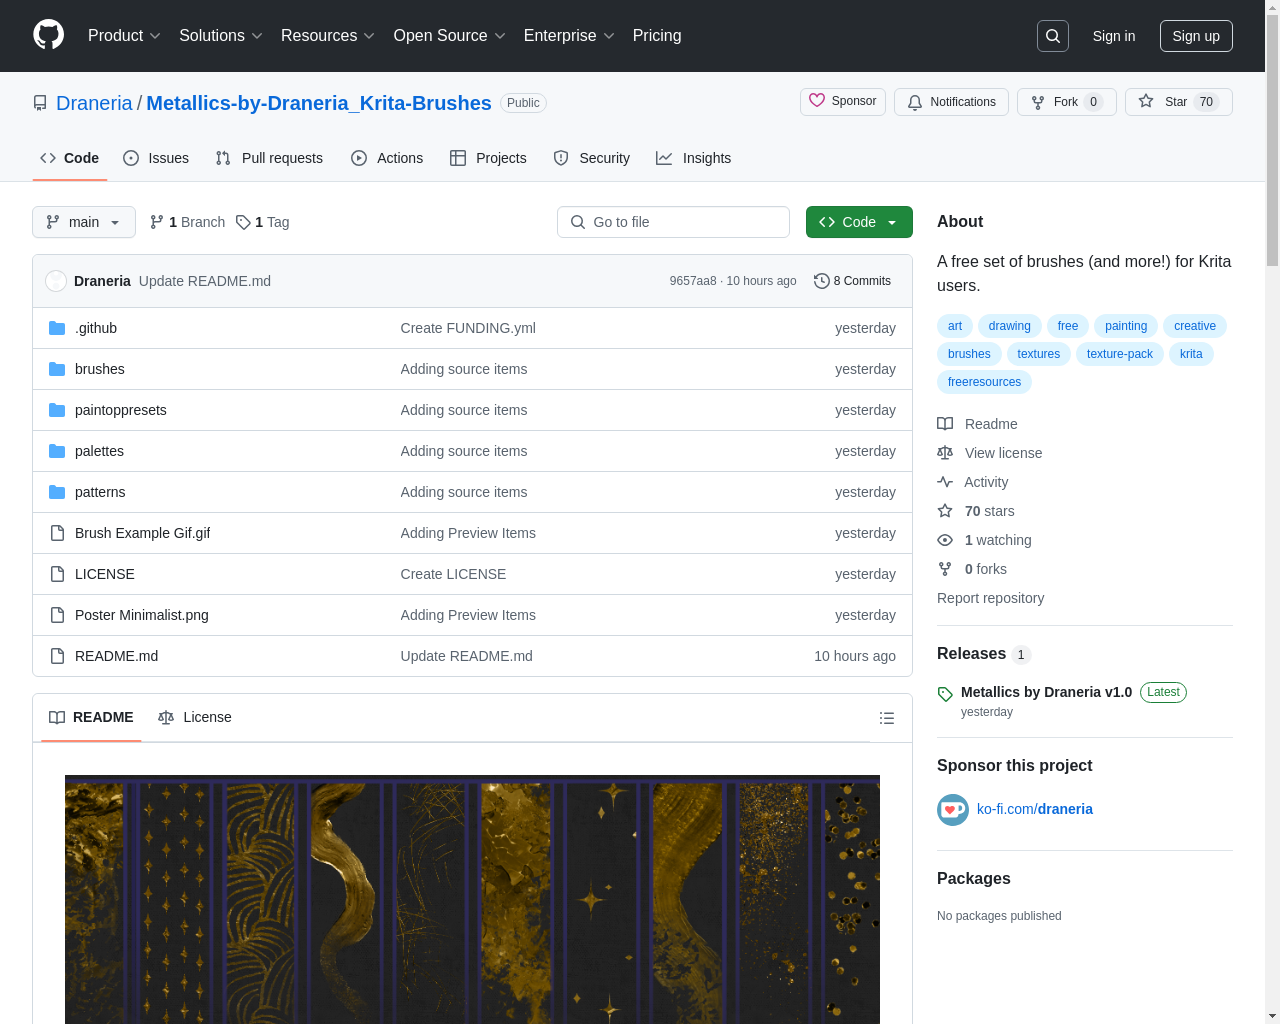Open the Notifications bell button
The image size is (1280, 1024).
951,102
